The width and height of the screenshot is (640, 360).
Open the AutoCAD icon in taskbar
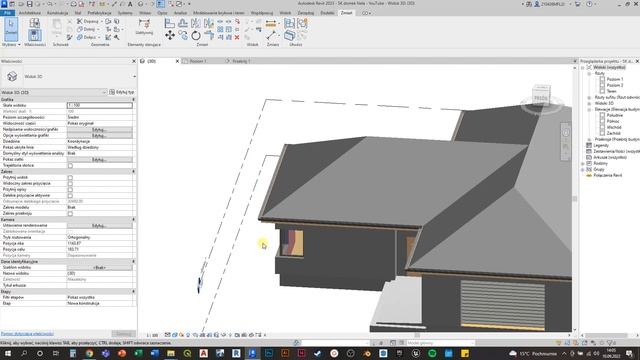[203, 353]
